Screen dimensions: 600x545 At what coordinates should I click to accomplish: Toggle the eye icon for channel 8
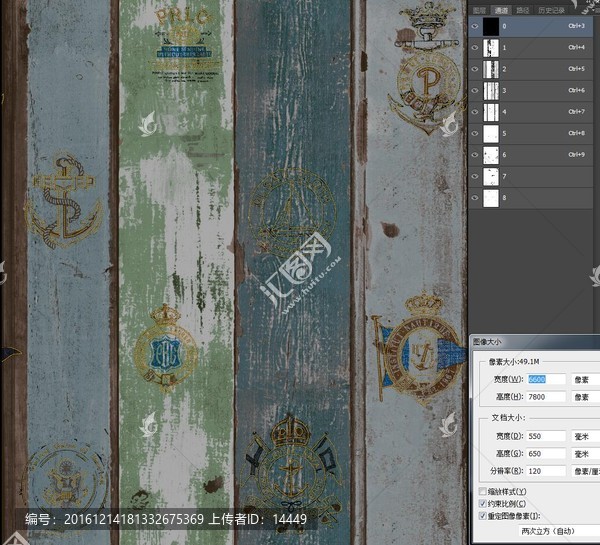475,198
